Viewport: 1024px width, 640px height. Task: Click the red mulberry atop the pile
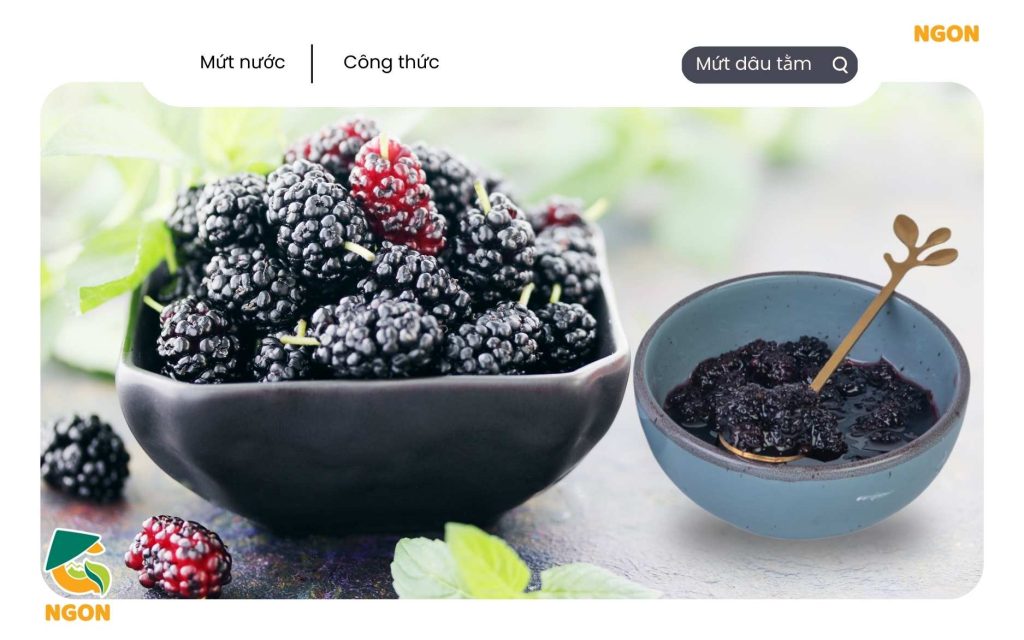click(396, 194)
